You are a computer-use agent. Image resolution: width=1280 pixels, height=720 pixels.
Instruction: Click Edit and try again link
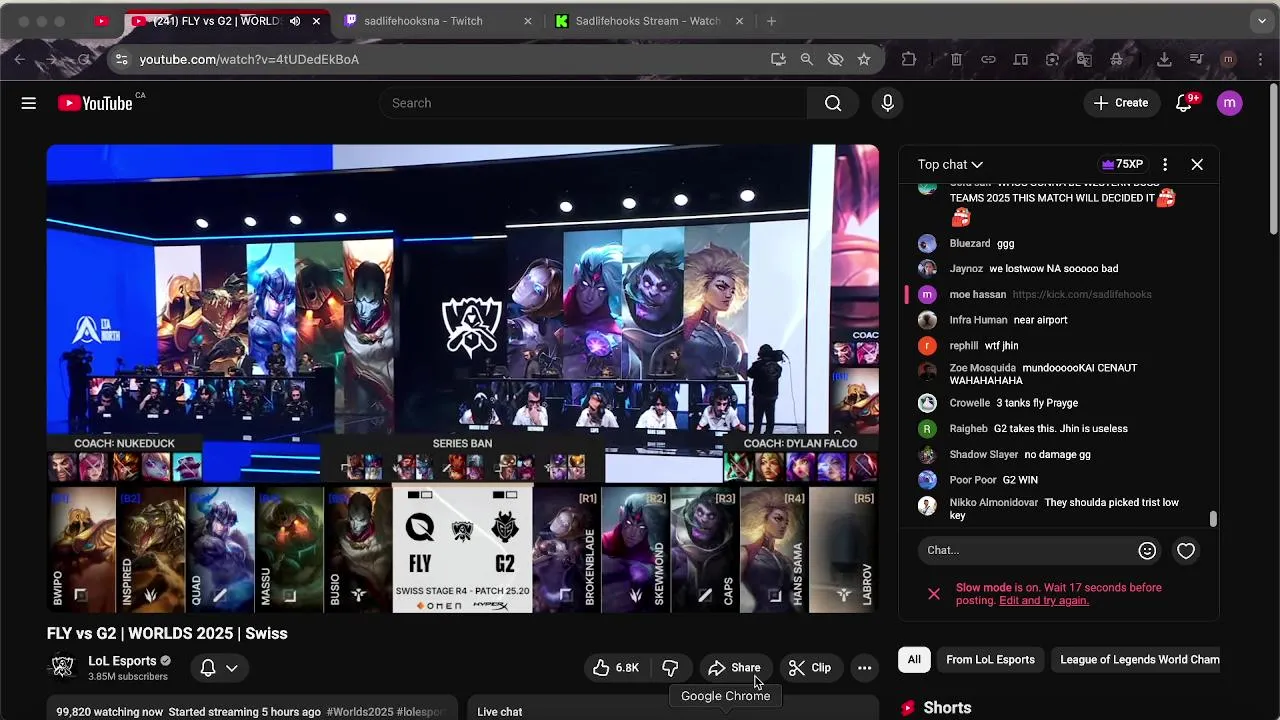pyautogui.click(x=1043, y=601)
